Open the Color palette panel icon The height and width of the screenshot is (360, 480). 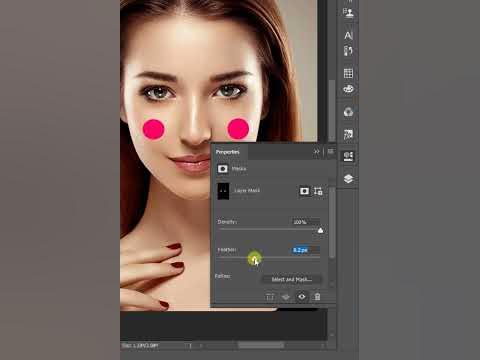(x=348, y=89)
